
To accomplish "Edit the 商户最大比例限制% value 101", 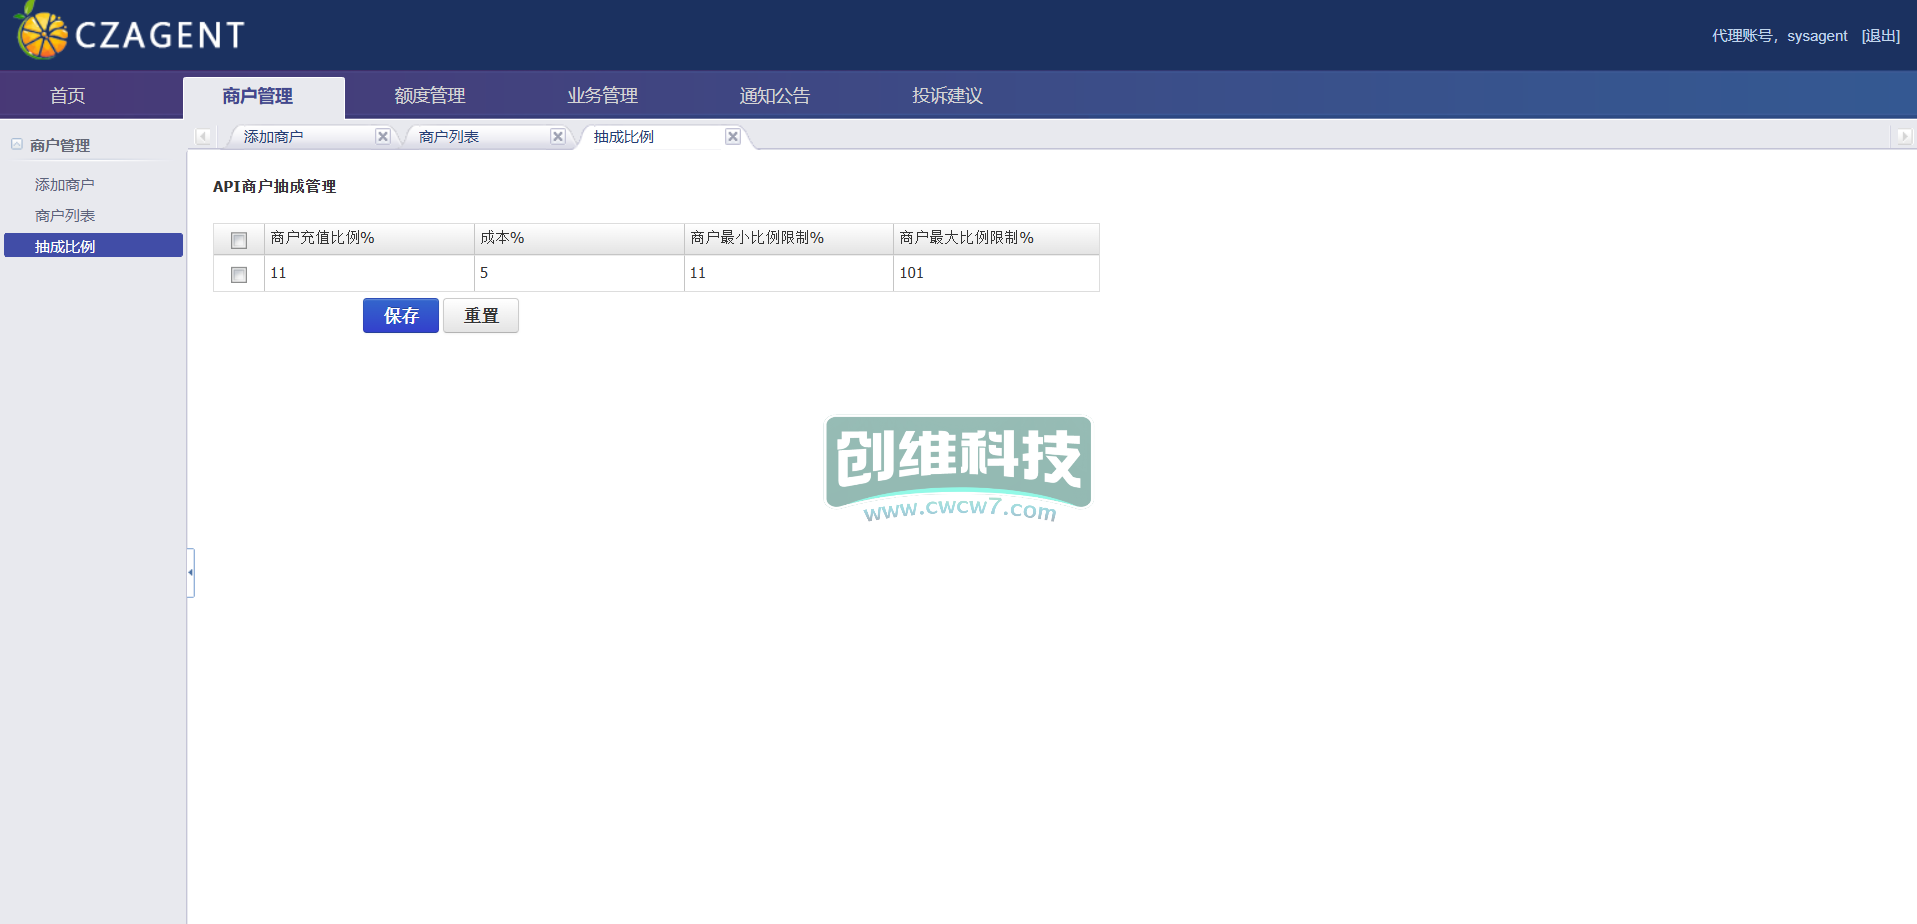I will 996,273.
